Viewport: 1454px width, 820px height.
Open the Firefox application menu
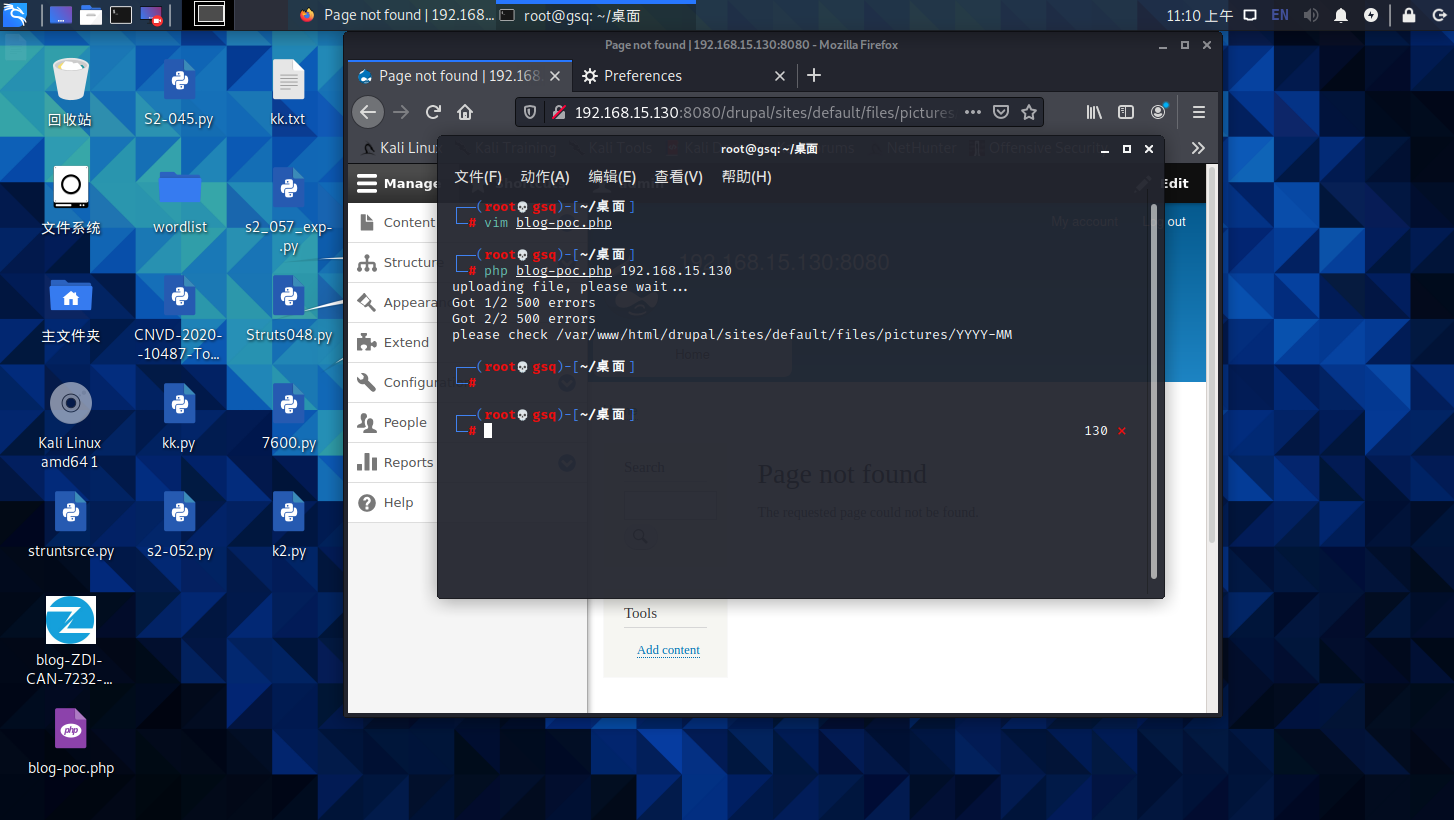[1197, 112]
